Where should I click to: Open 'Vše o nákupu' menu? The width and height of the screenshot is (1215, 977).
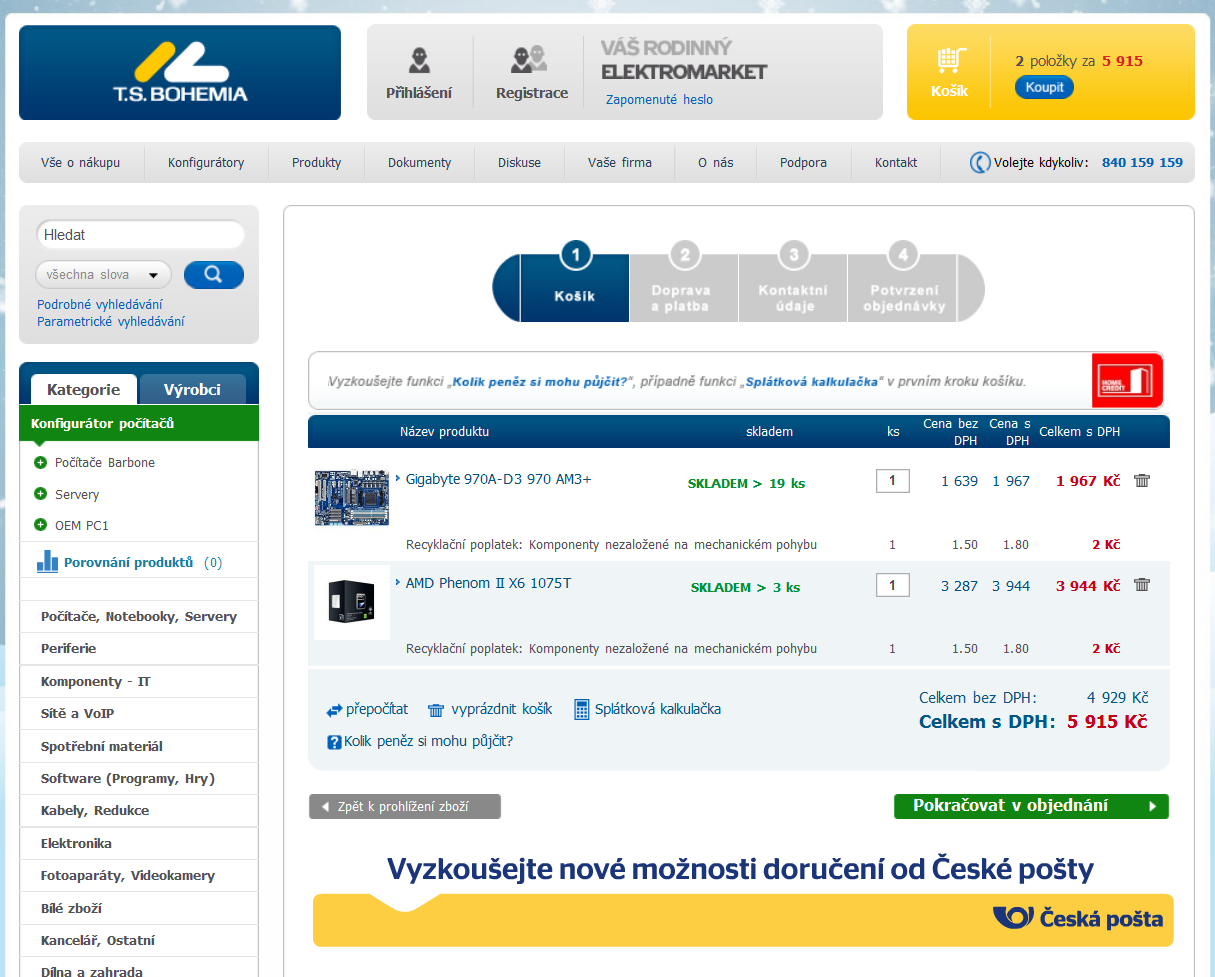point(81,162)
